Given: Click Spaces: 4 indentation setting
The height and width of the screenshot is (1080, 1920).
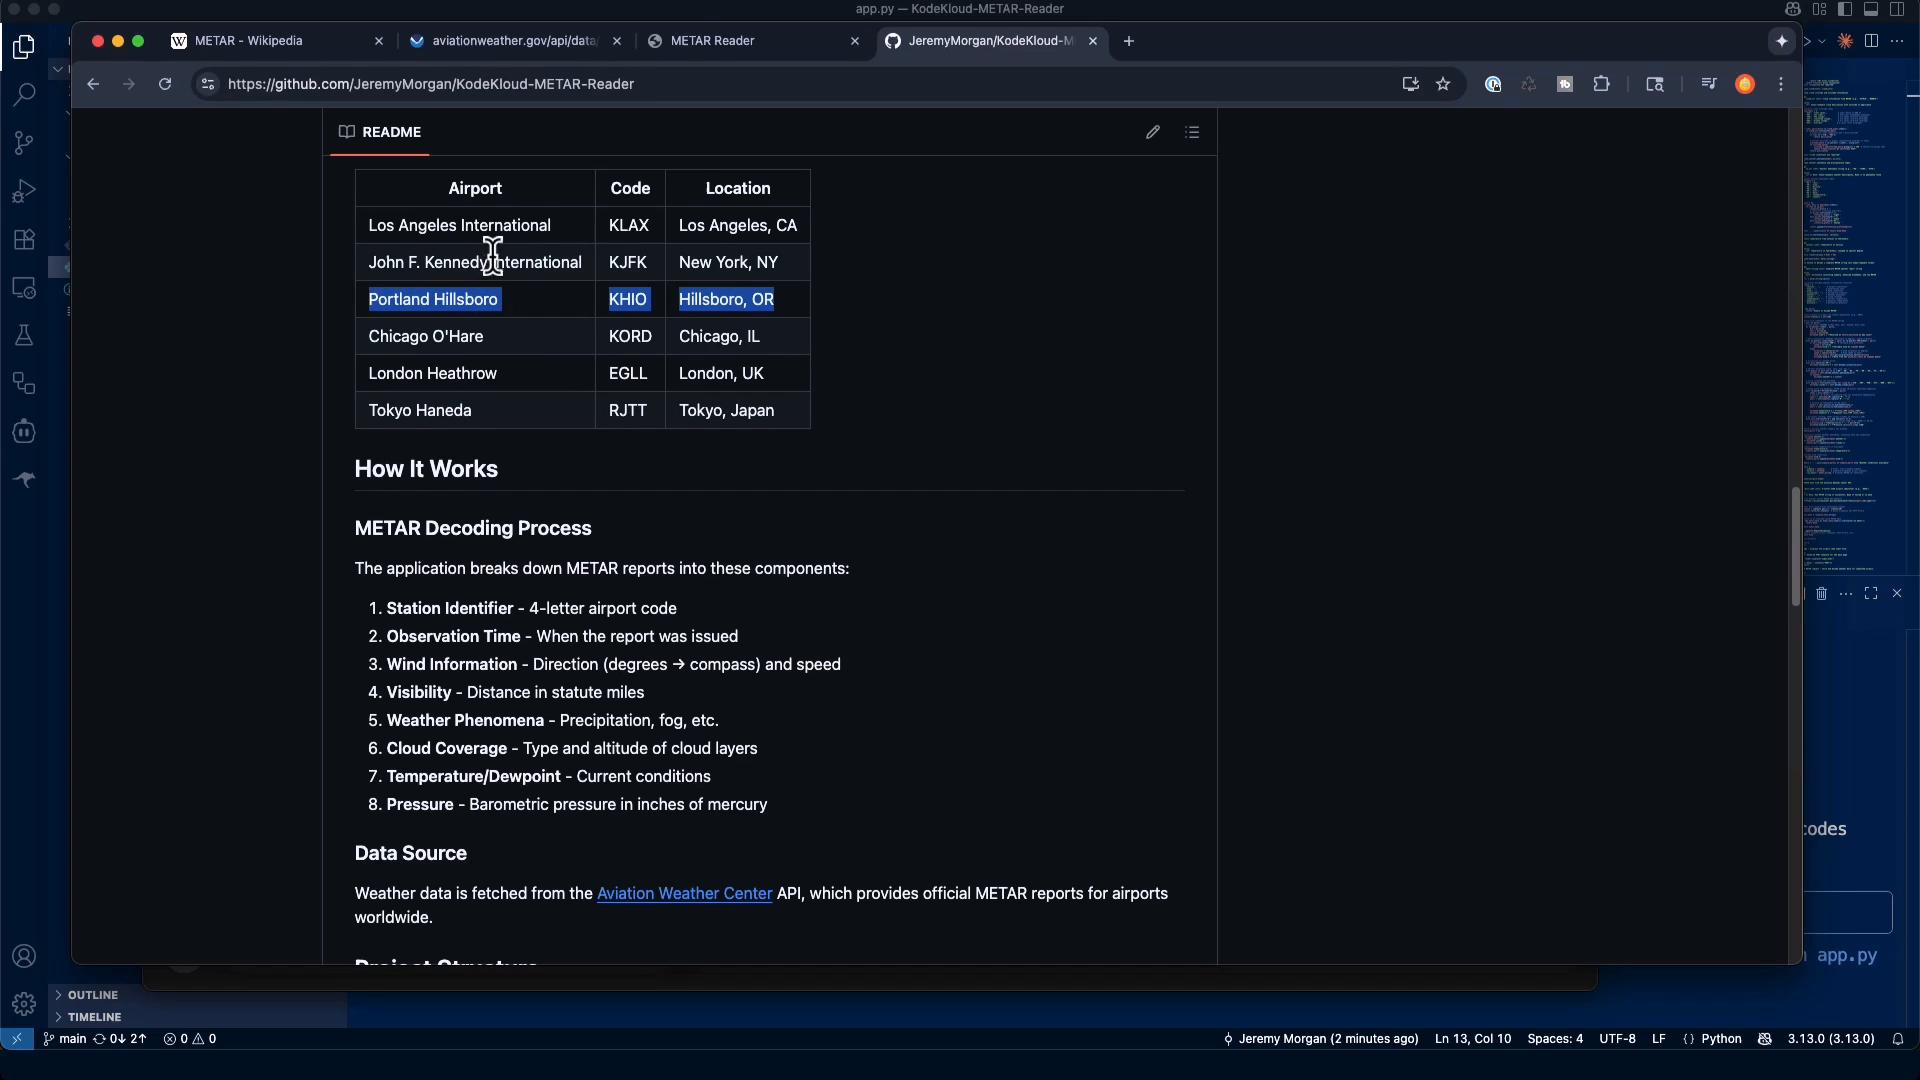Looking at the screenshot, I should (1555, 1039).
